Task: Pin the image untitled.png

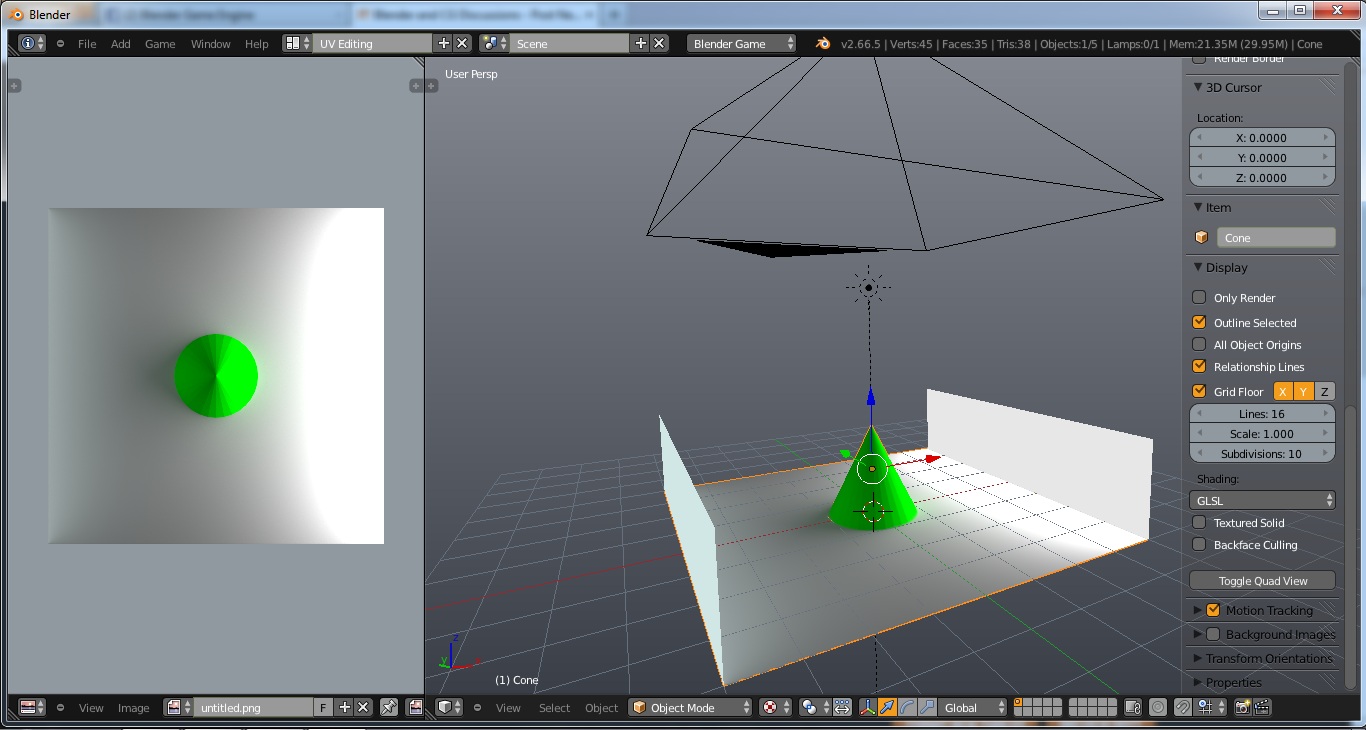Action: pos(389,707)
